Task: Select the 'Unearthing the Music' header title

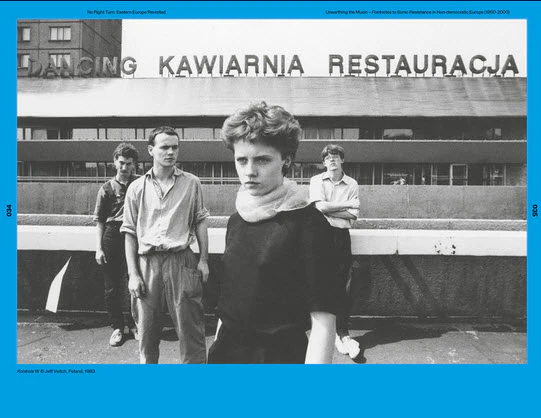Action: point(417,12)
